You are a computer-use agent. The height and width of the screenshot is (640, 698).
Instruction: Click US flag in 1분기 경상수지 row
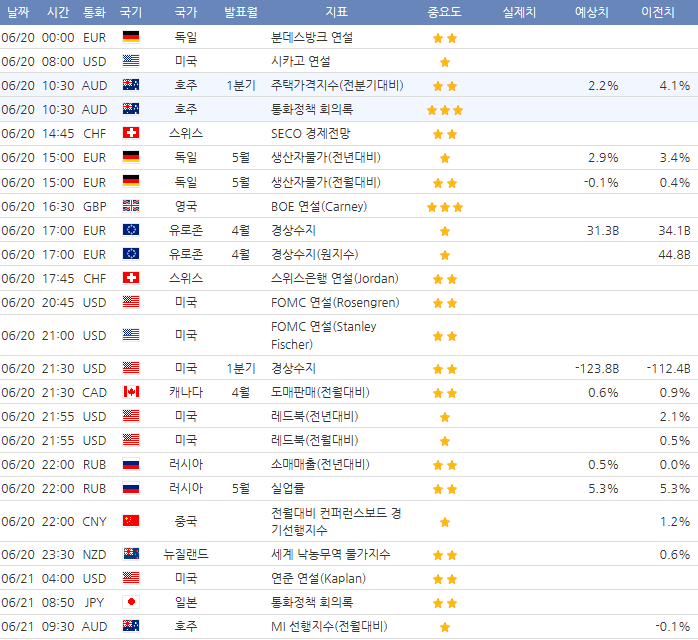[x=131, y=368]
